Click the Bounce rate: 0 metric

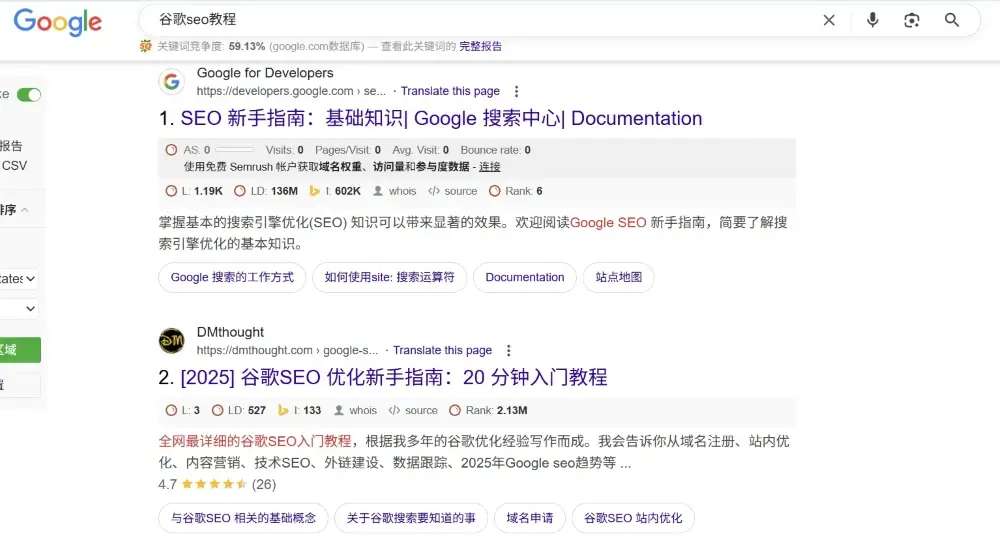point(496,150)
